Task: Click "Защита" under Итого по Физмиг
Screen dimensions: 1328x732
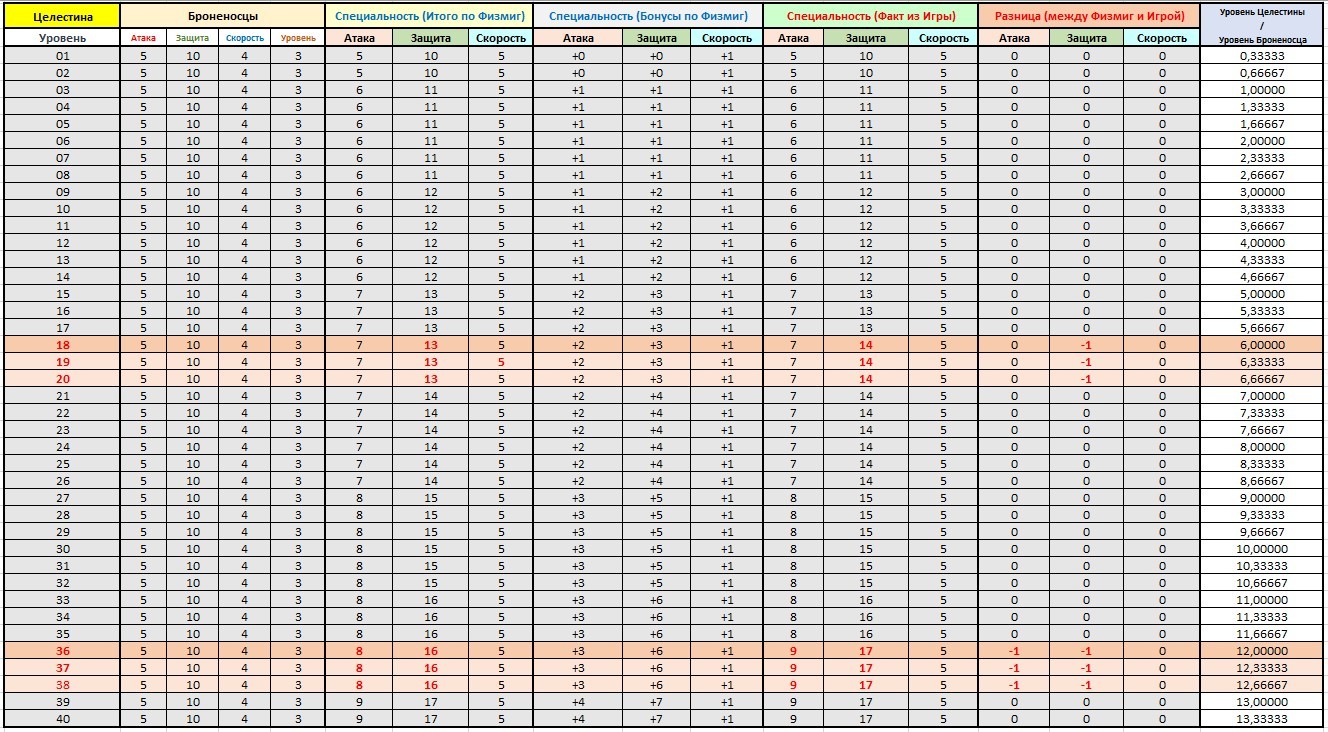Action: (x=431, y=38)
